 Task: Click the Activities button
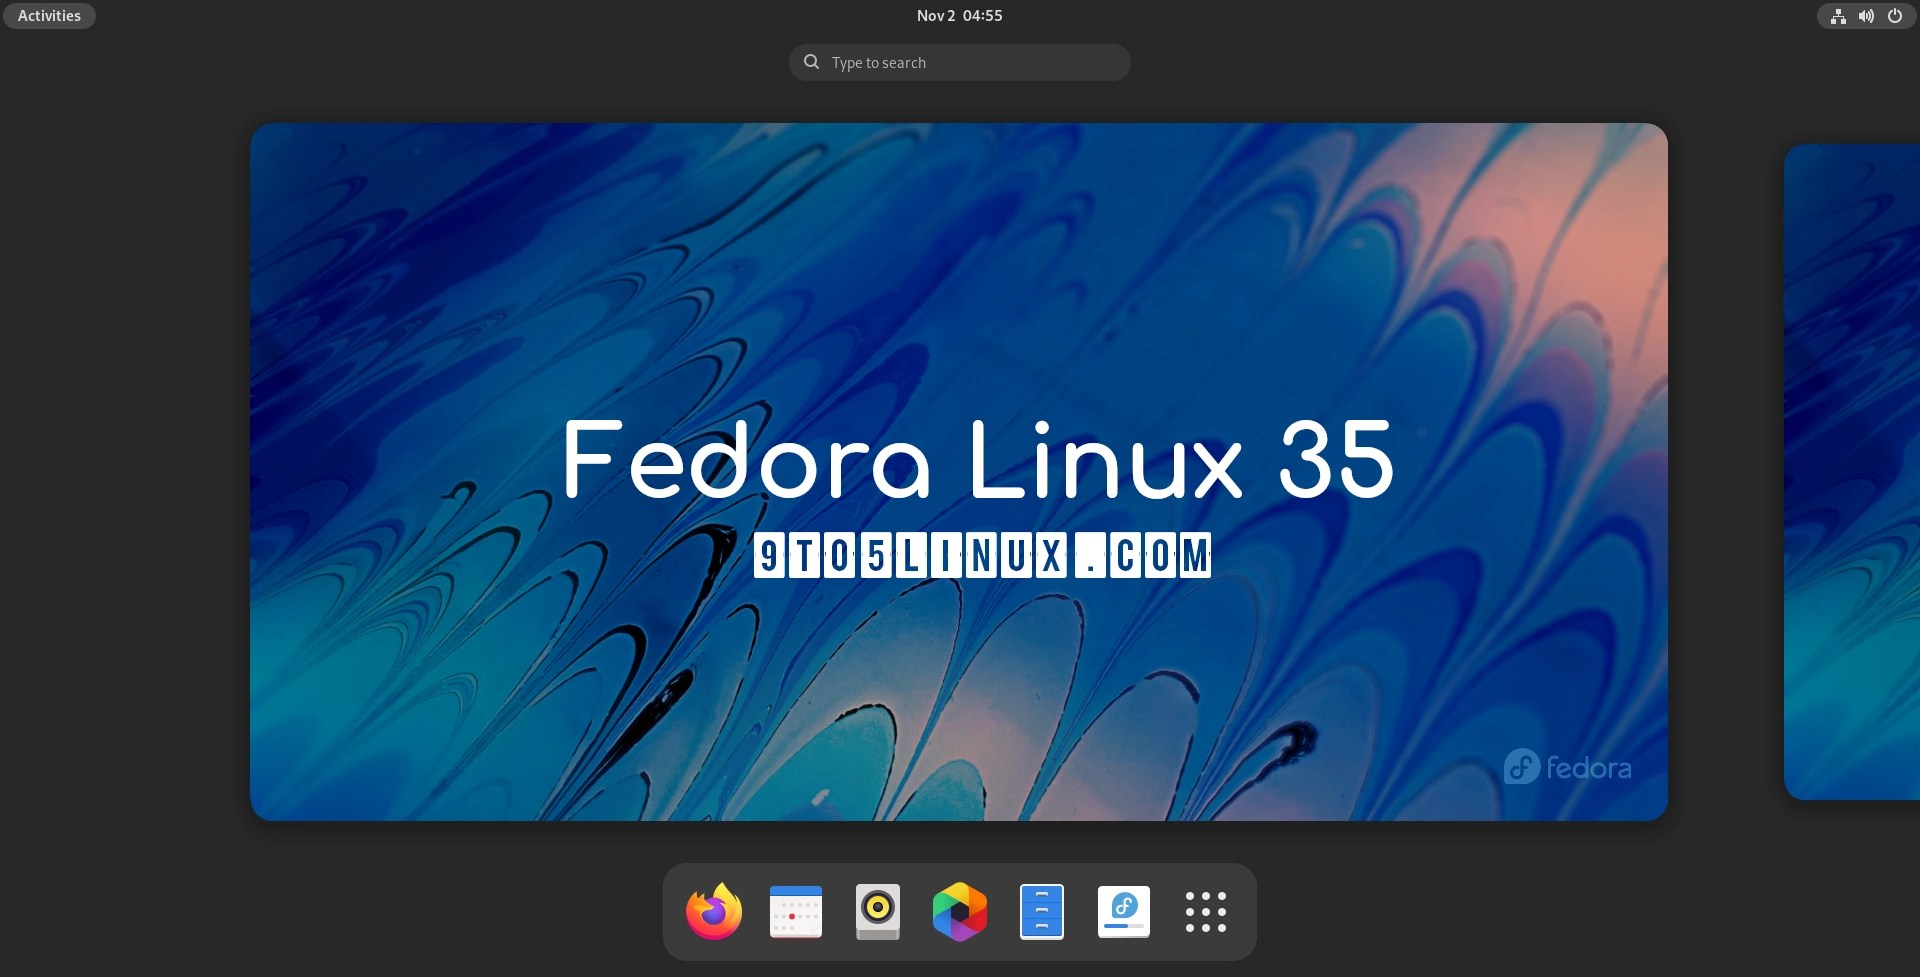(x=49, y=16)
